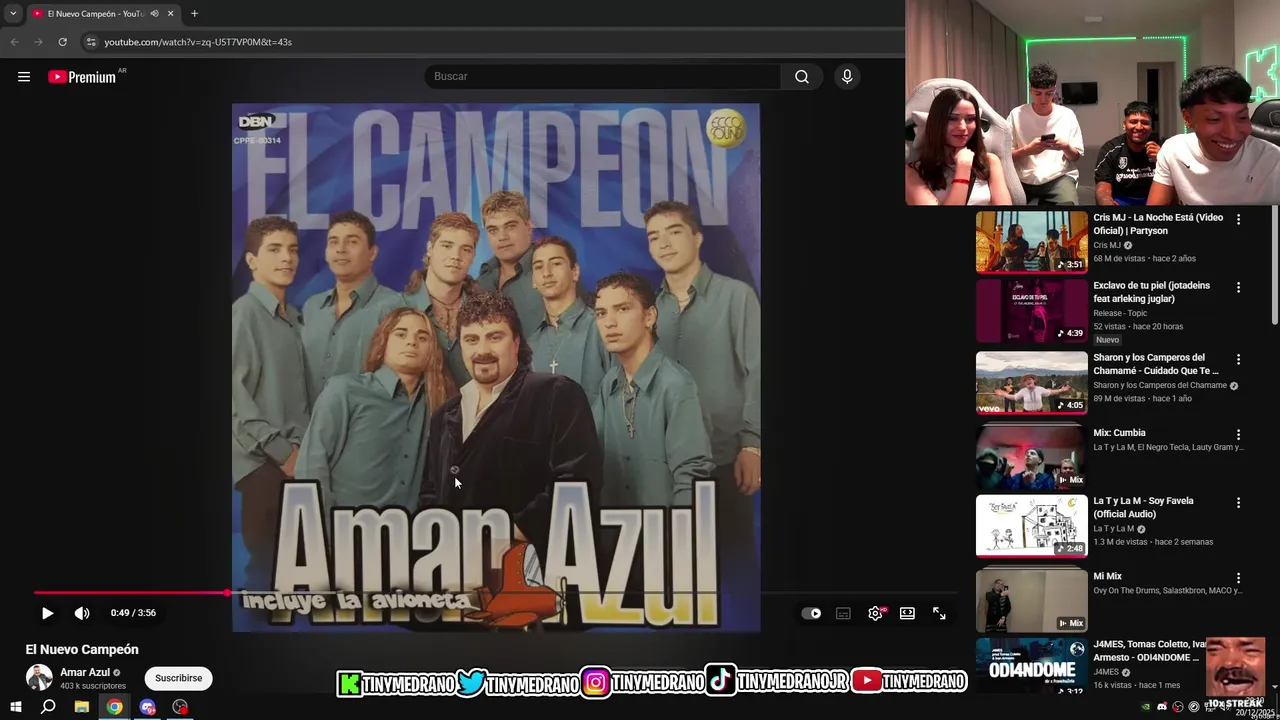Screen dimensions: 1280x720
Task: Open OBS Studio from the taskbar
Action: click(180, 707)
